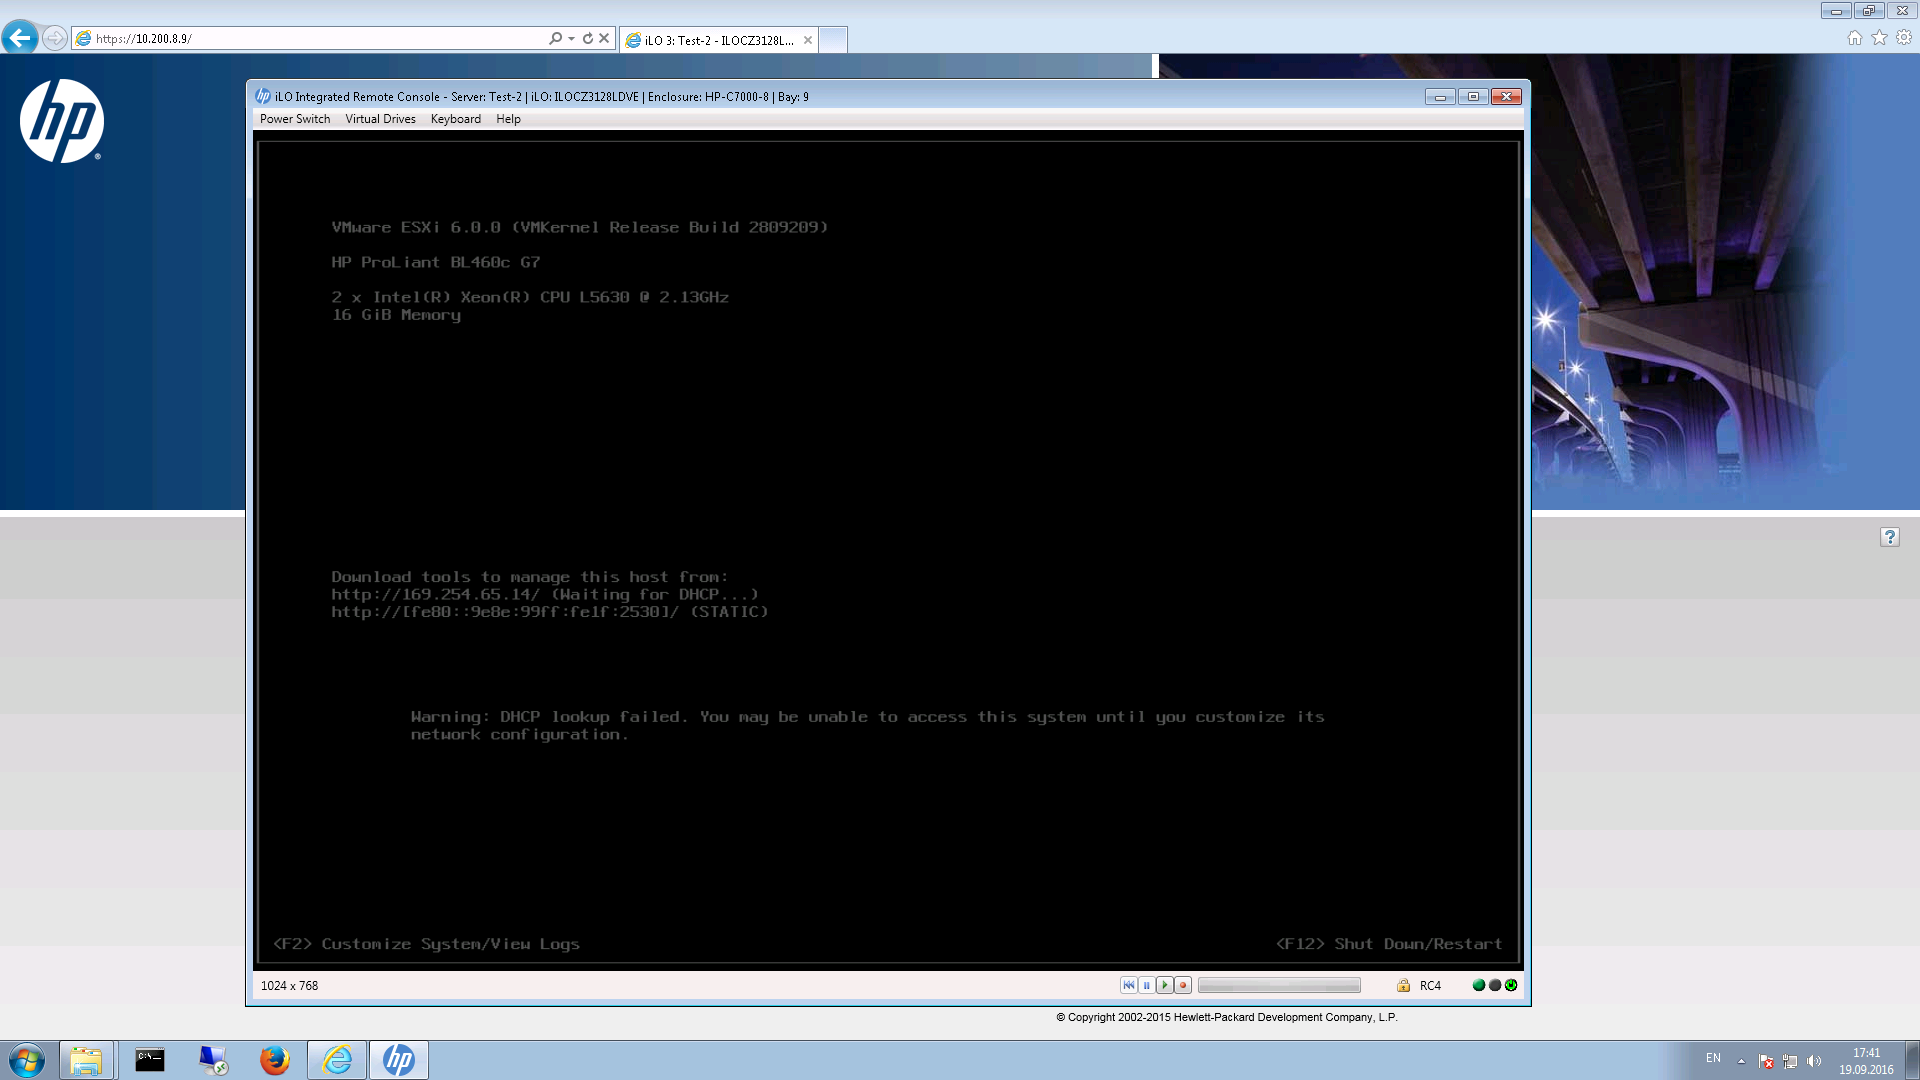Switch to Internet Explorer taskbar button
Image resolution: width=1920 pixels, height=1080 pixels.
pyautogui.click(x=337, y=1060)
